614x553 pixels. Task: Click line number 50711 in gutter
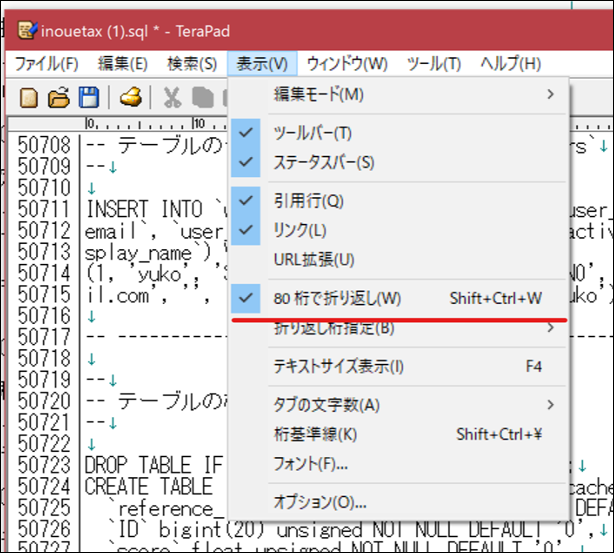(44, 209)
